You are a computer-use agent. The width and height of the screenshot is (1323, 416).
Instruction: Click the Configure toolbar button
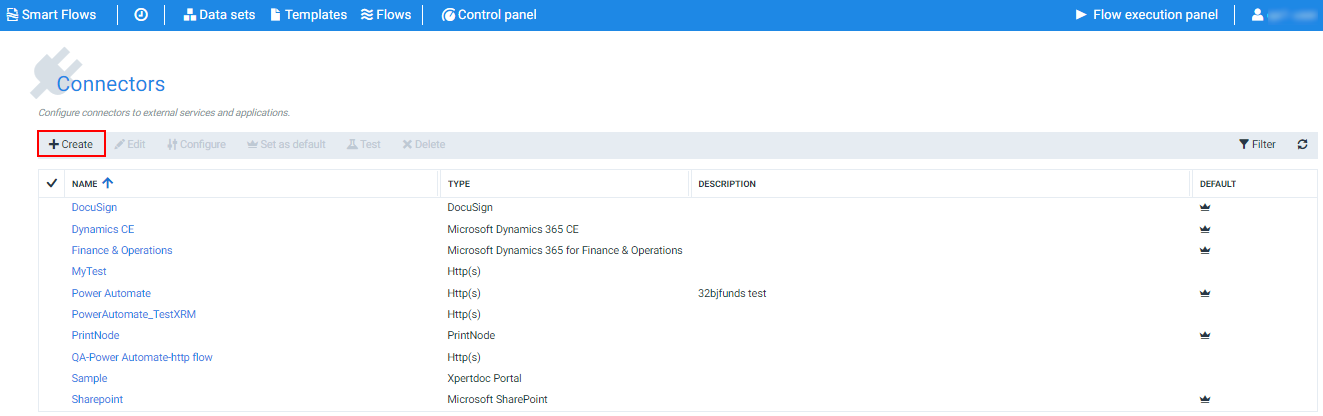196,144
